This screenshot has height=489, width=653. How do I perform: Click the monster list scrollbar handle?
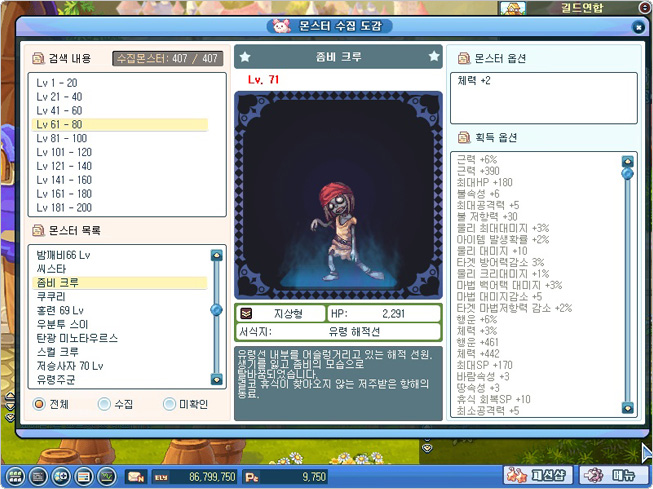point(216,310)
